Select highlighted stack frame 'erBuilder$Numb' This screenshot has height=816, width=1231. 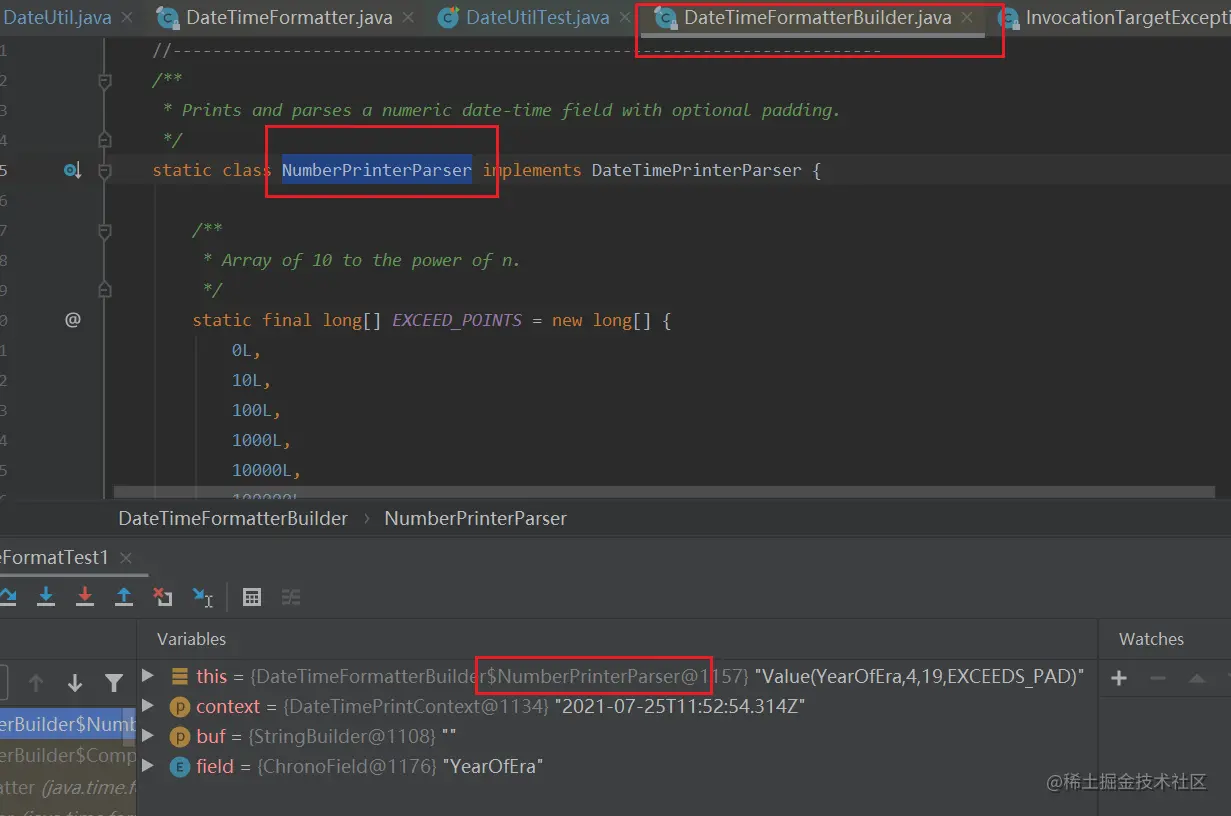click(x=68, y=724)
